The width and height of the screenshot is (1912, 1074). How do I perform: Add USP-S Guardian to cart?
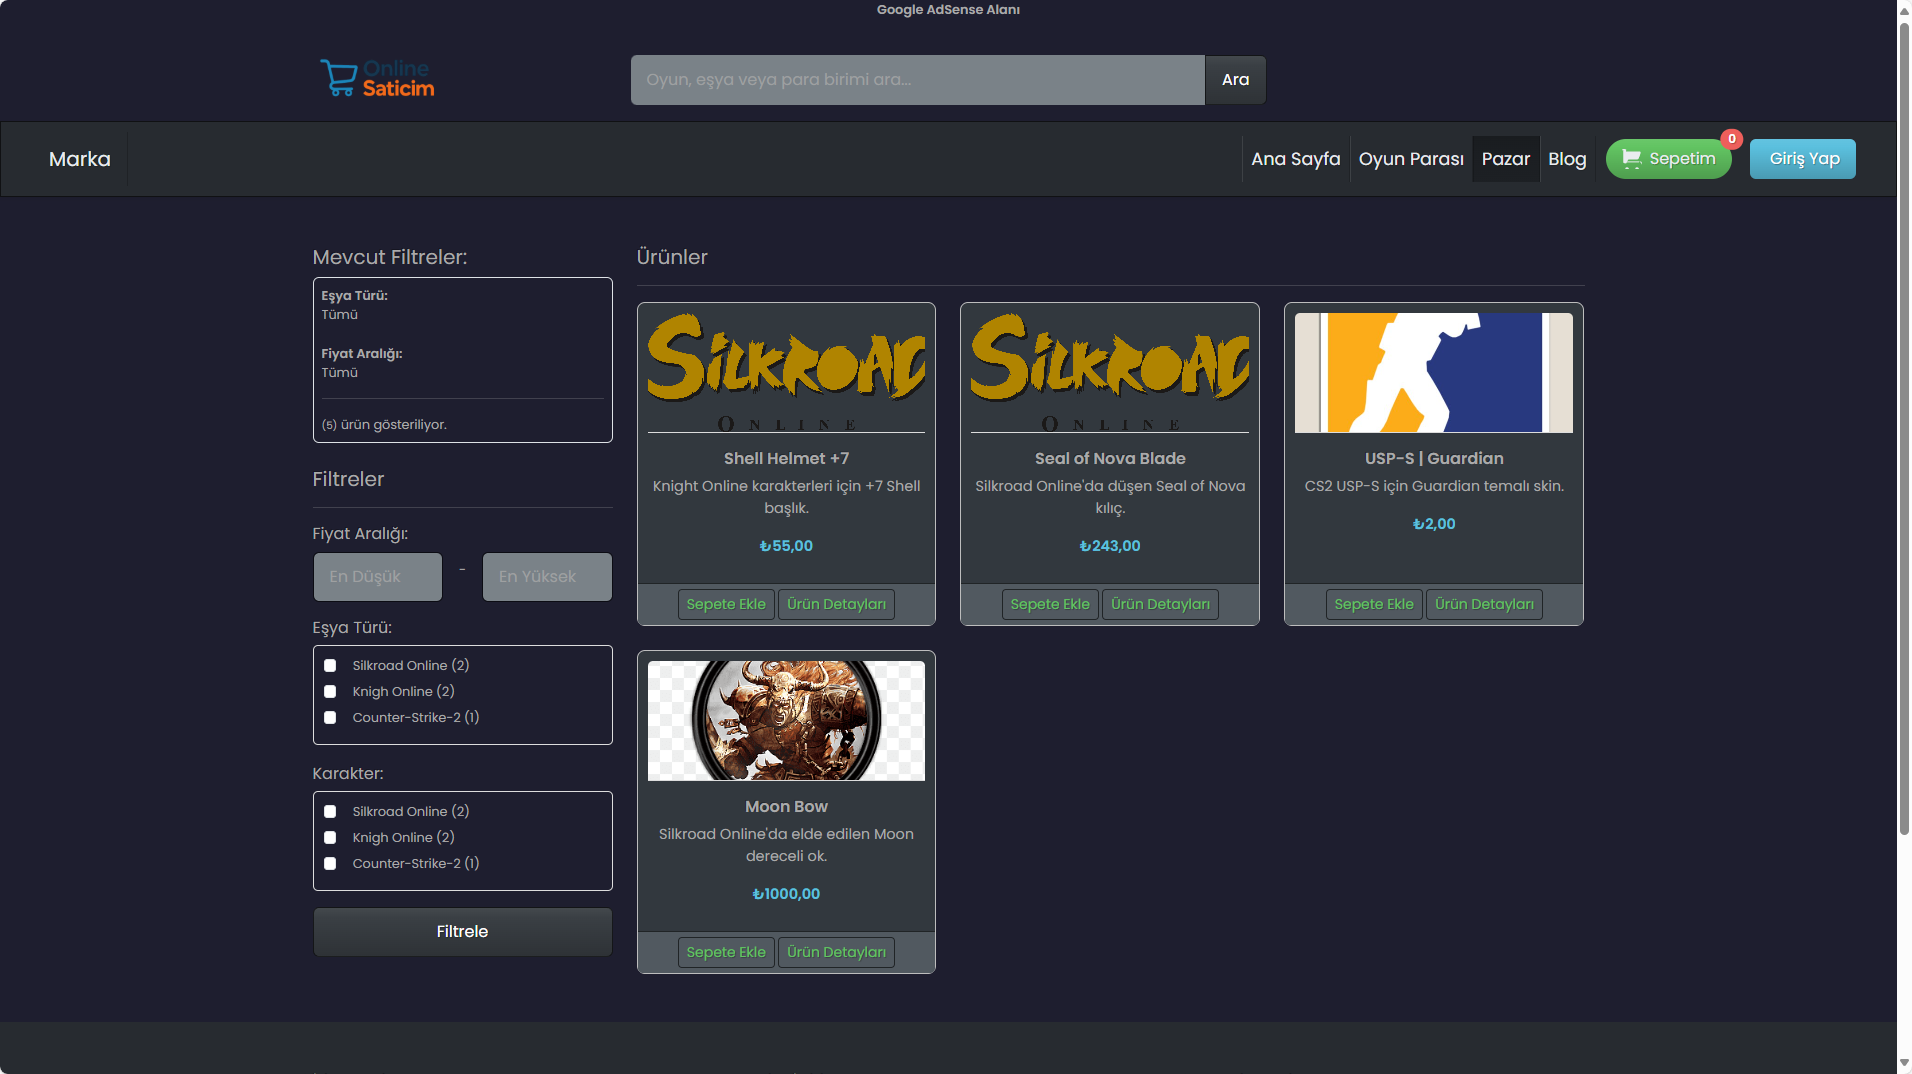click(x=1374, y=605)
